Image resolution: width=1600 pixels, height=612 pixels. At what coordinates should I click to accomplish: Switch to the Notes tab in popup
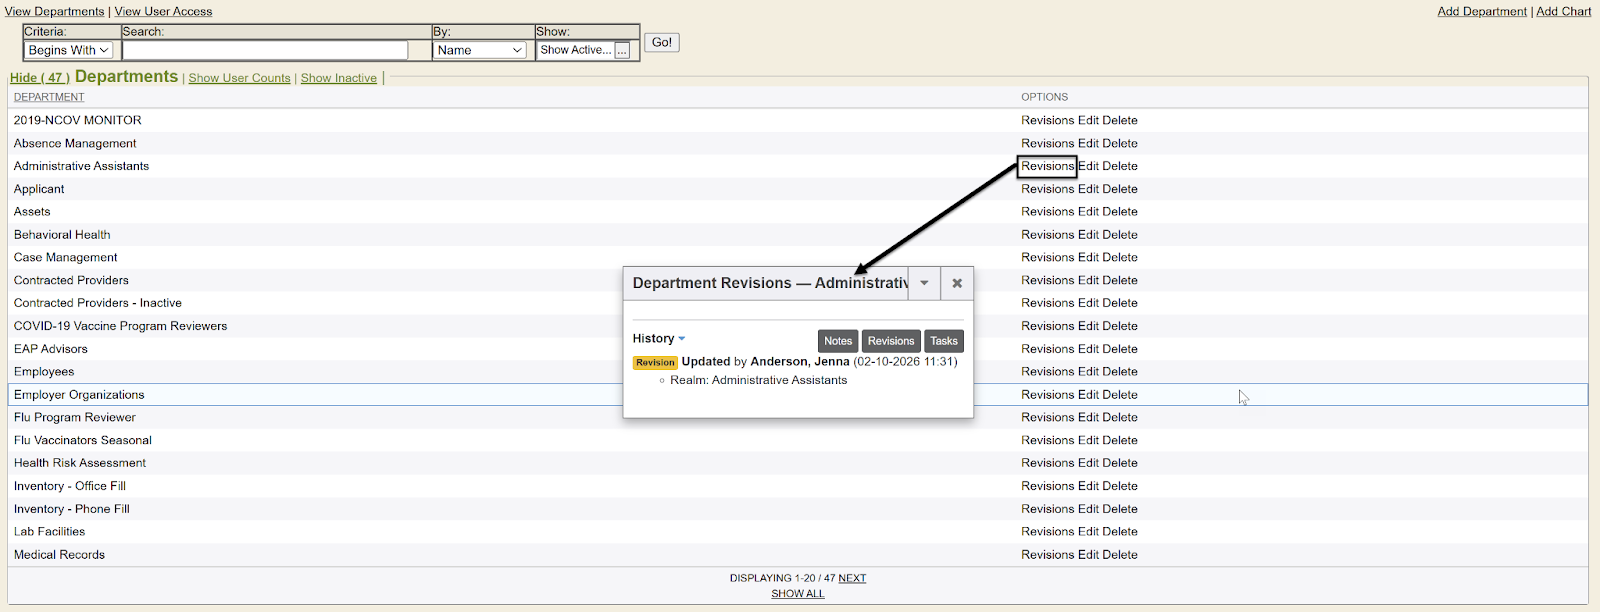click(838, 341)
